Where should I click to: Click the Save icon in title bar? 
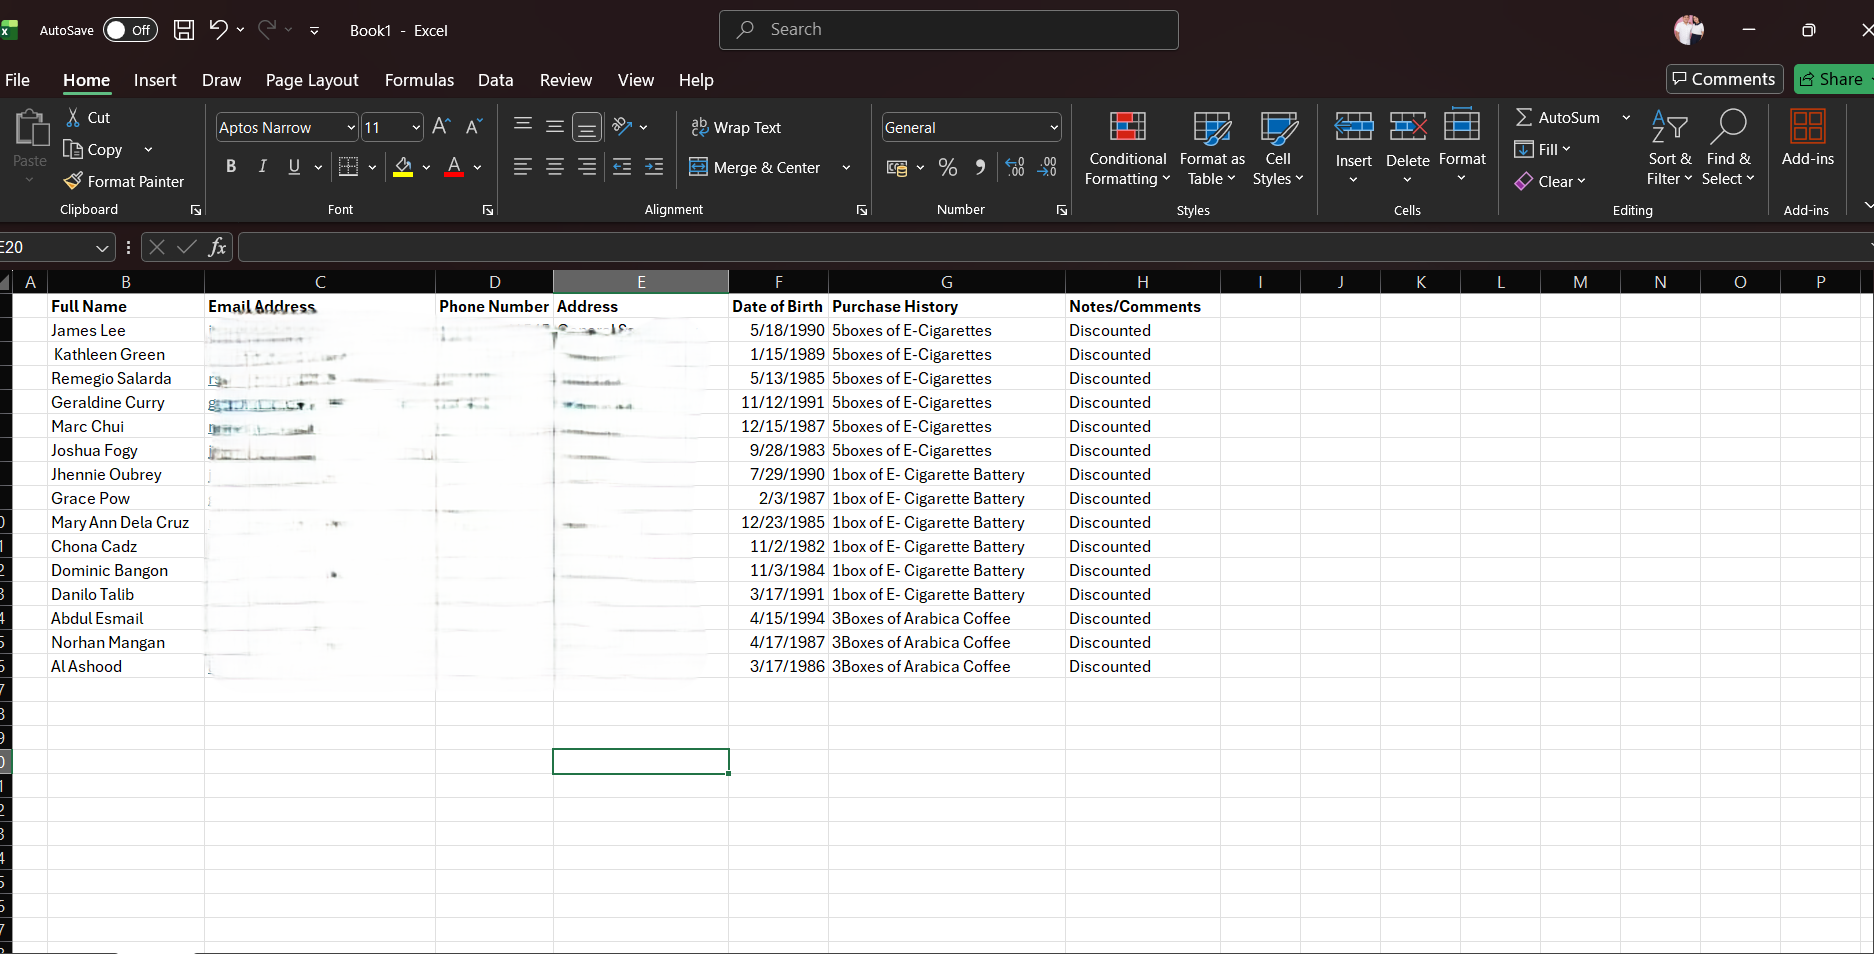click(x=184, y=30)
